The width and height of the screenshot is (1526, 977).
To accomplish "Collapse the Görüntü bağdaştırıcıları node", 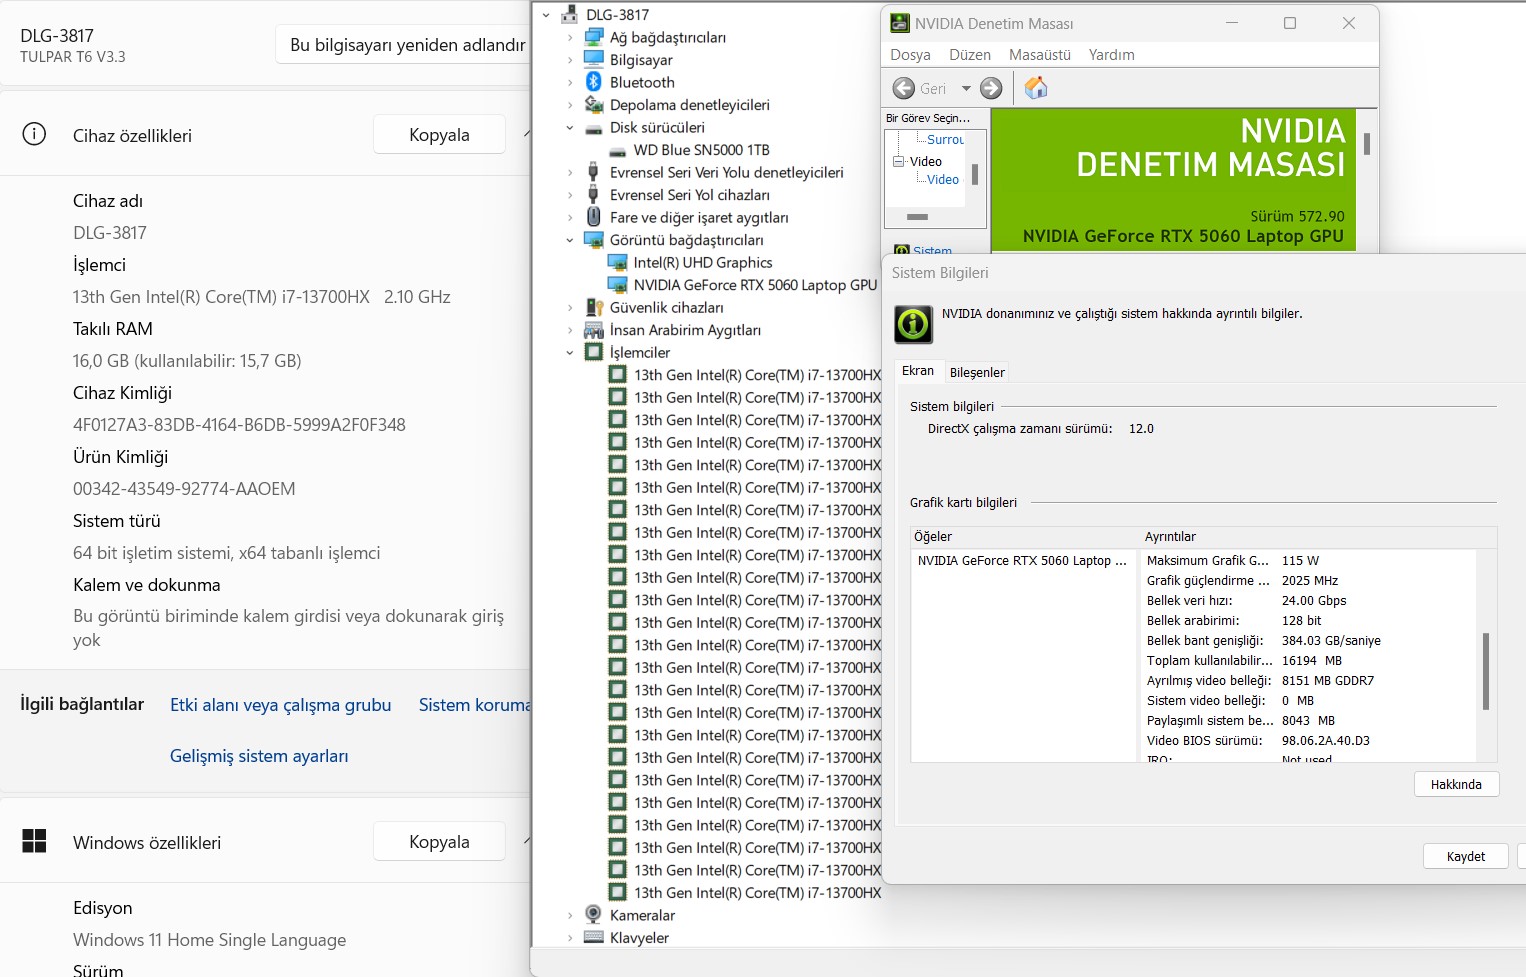I will point(570,240).
